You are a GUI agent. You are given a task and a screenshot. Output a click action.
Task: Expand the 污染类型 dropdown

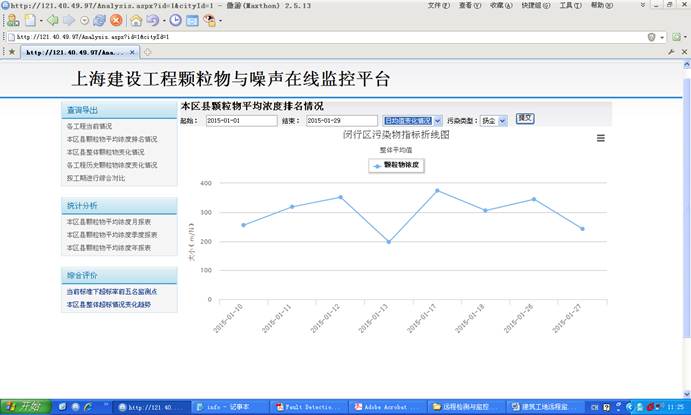(x=494, y=120)
